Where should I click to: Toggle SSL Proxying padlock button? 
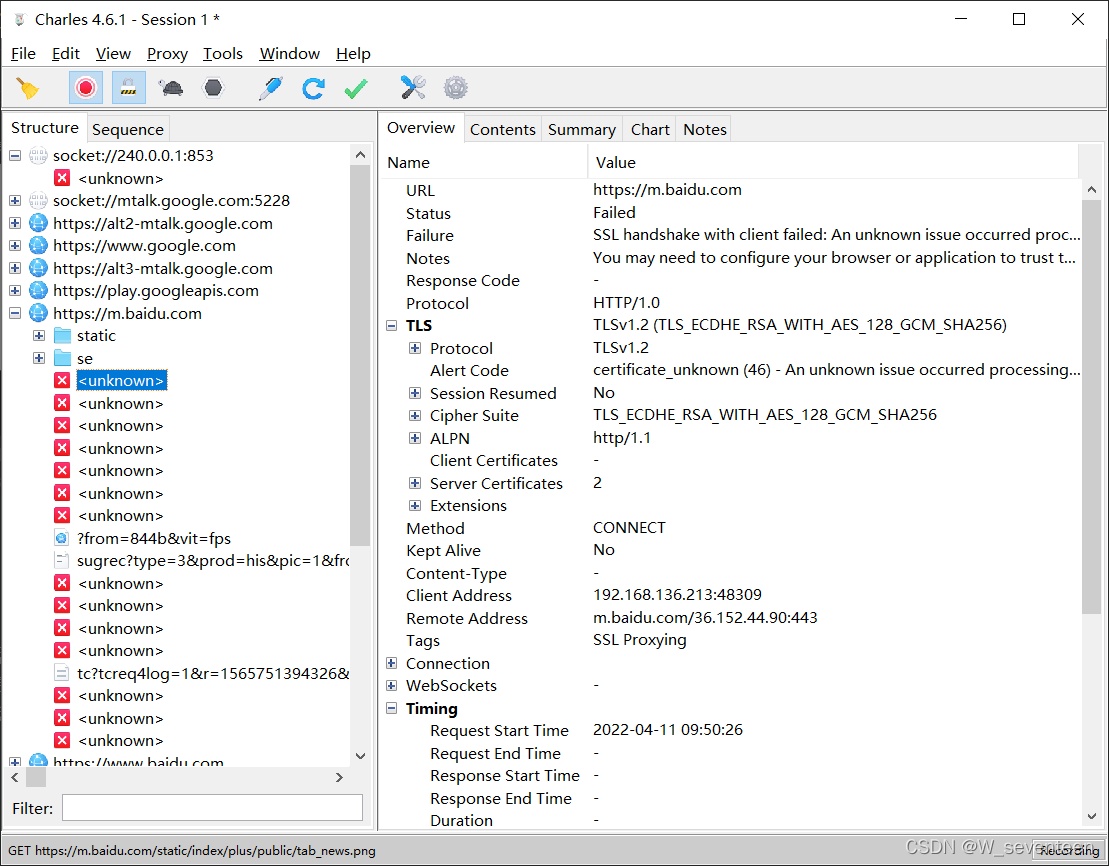tap(128, 88)
